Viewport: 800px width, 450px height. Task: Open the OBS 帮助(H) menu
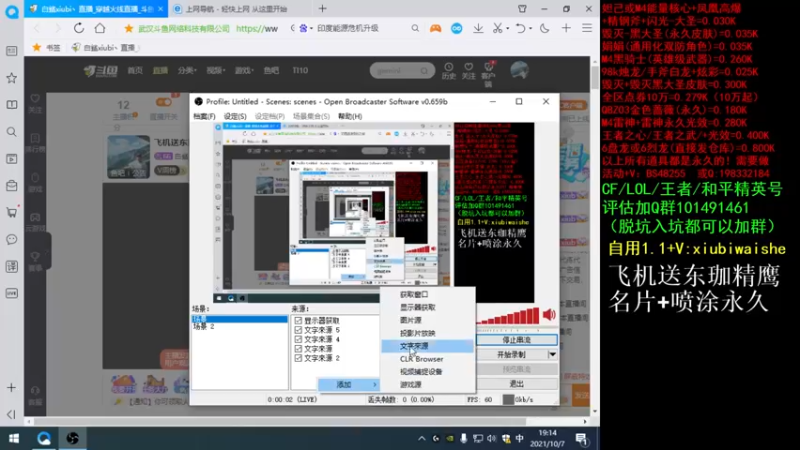[x=350, y=116]
